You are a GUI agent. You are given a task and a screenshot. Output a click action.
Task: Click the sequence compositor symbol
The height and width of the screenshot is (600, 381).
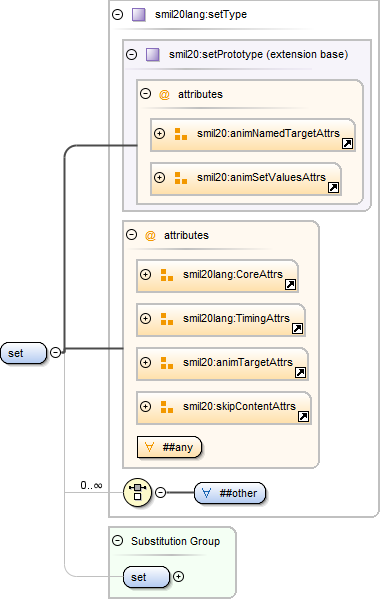point(137,492)
